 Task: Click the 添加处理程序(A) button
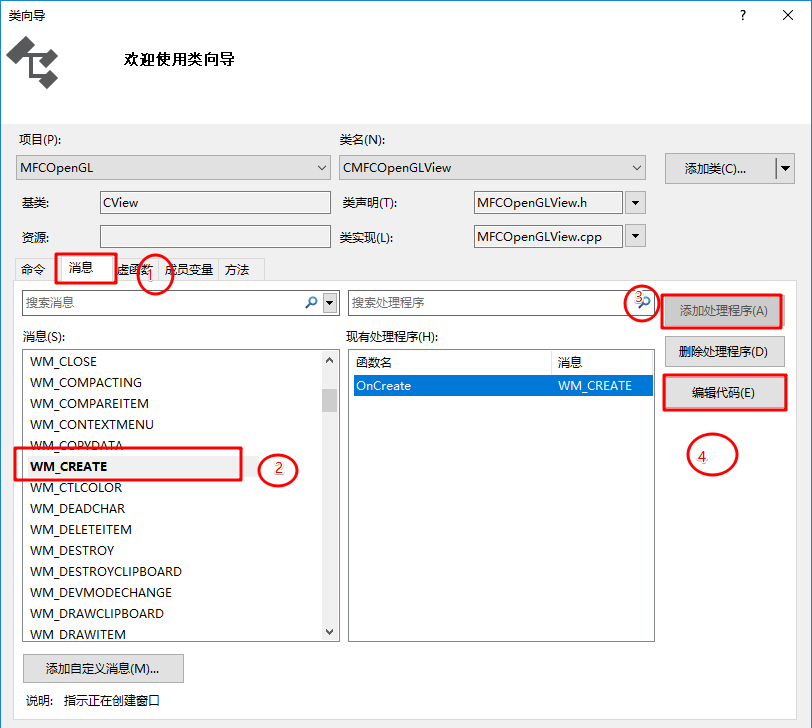click(x=722, y=311)
